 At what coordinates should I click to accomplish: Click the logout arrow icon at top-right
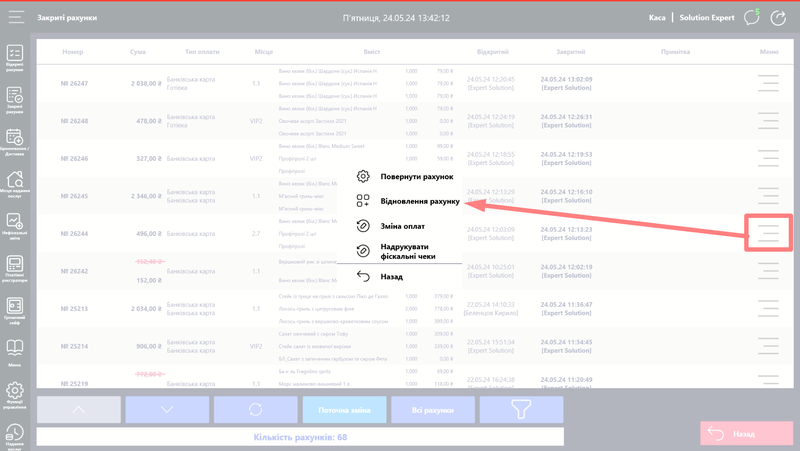779,17
